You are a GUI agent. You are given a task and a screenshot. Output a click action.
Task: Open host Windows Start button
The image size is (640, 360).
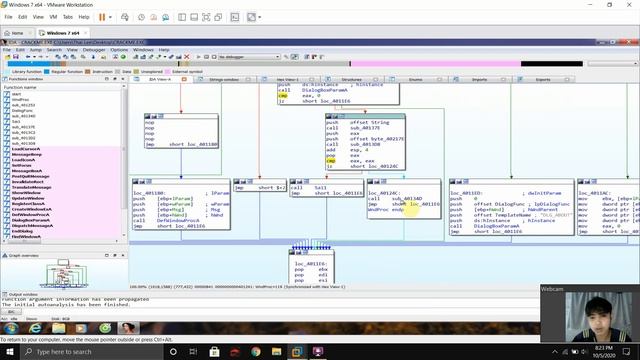click(10, 352)
